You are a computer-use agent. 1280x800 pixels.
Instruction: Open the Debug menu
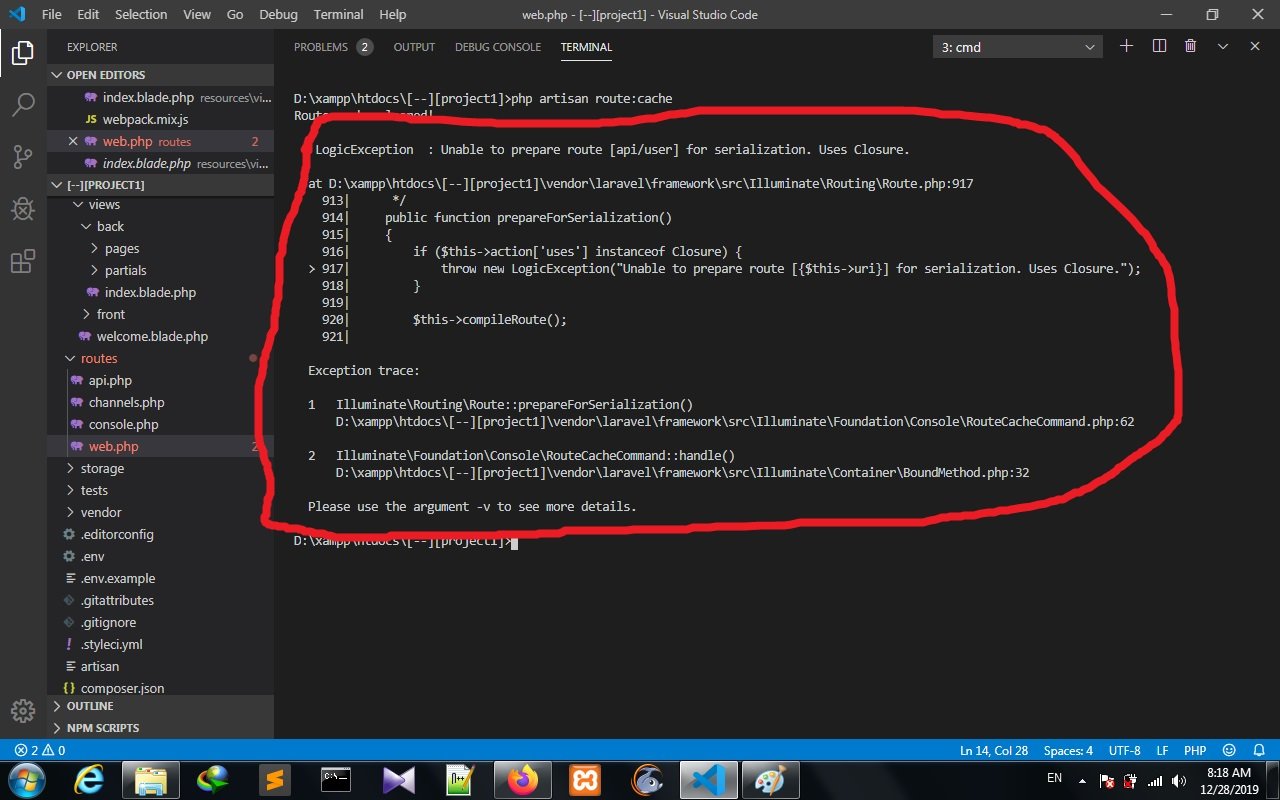(278, 14)
